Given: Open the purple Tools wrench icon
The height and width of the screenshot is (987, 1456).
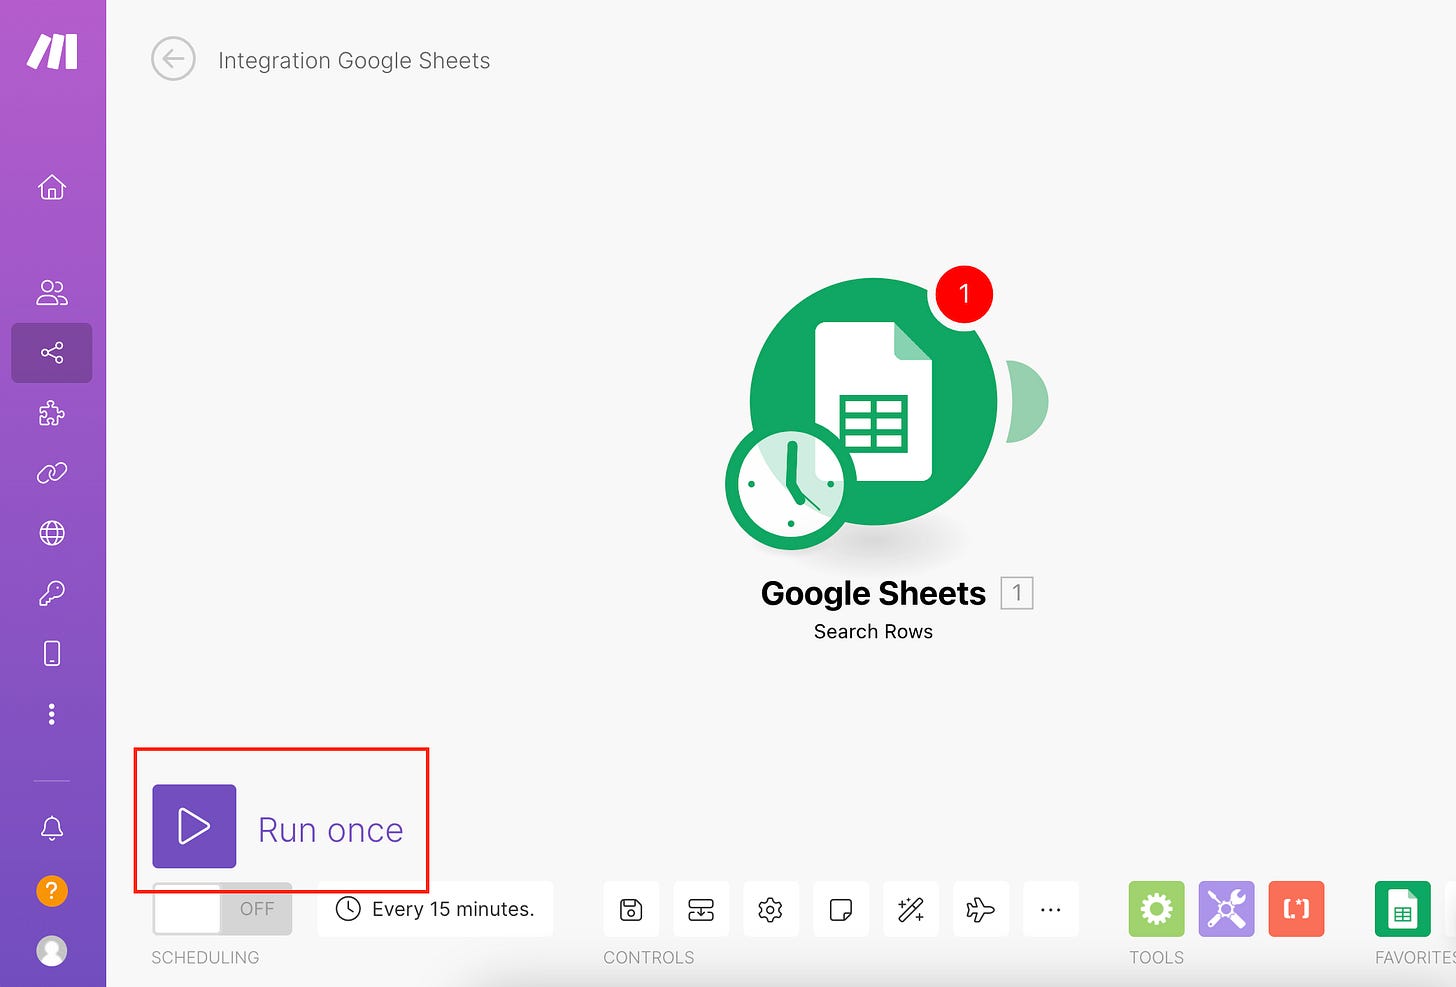Looking at the screenshot, I should [1227, 909].
